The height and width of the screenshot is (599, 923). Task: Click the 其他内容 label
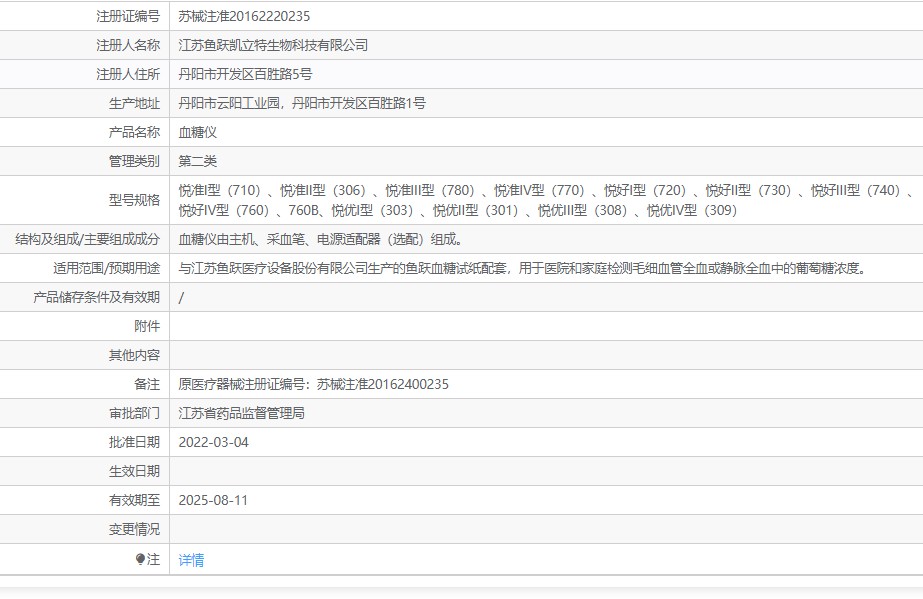pos(134,355)
